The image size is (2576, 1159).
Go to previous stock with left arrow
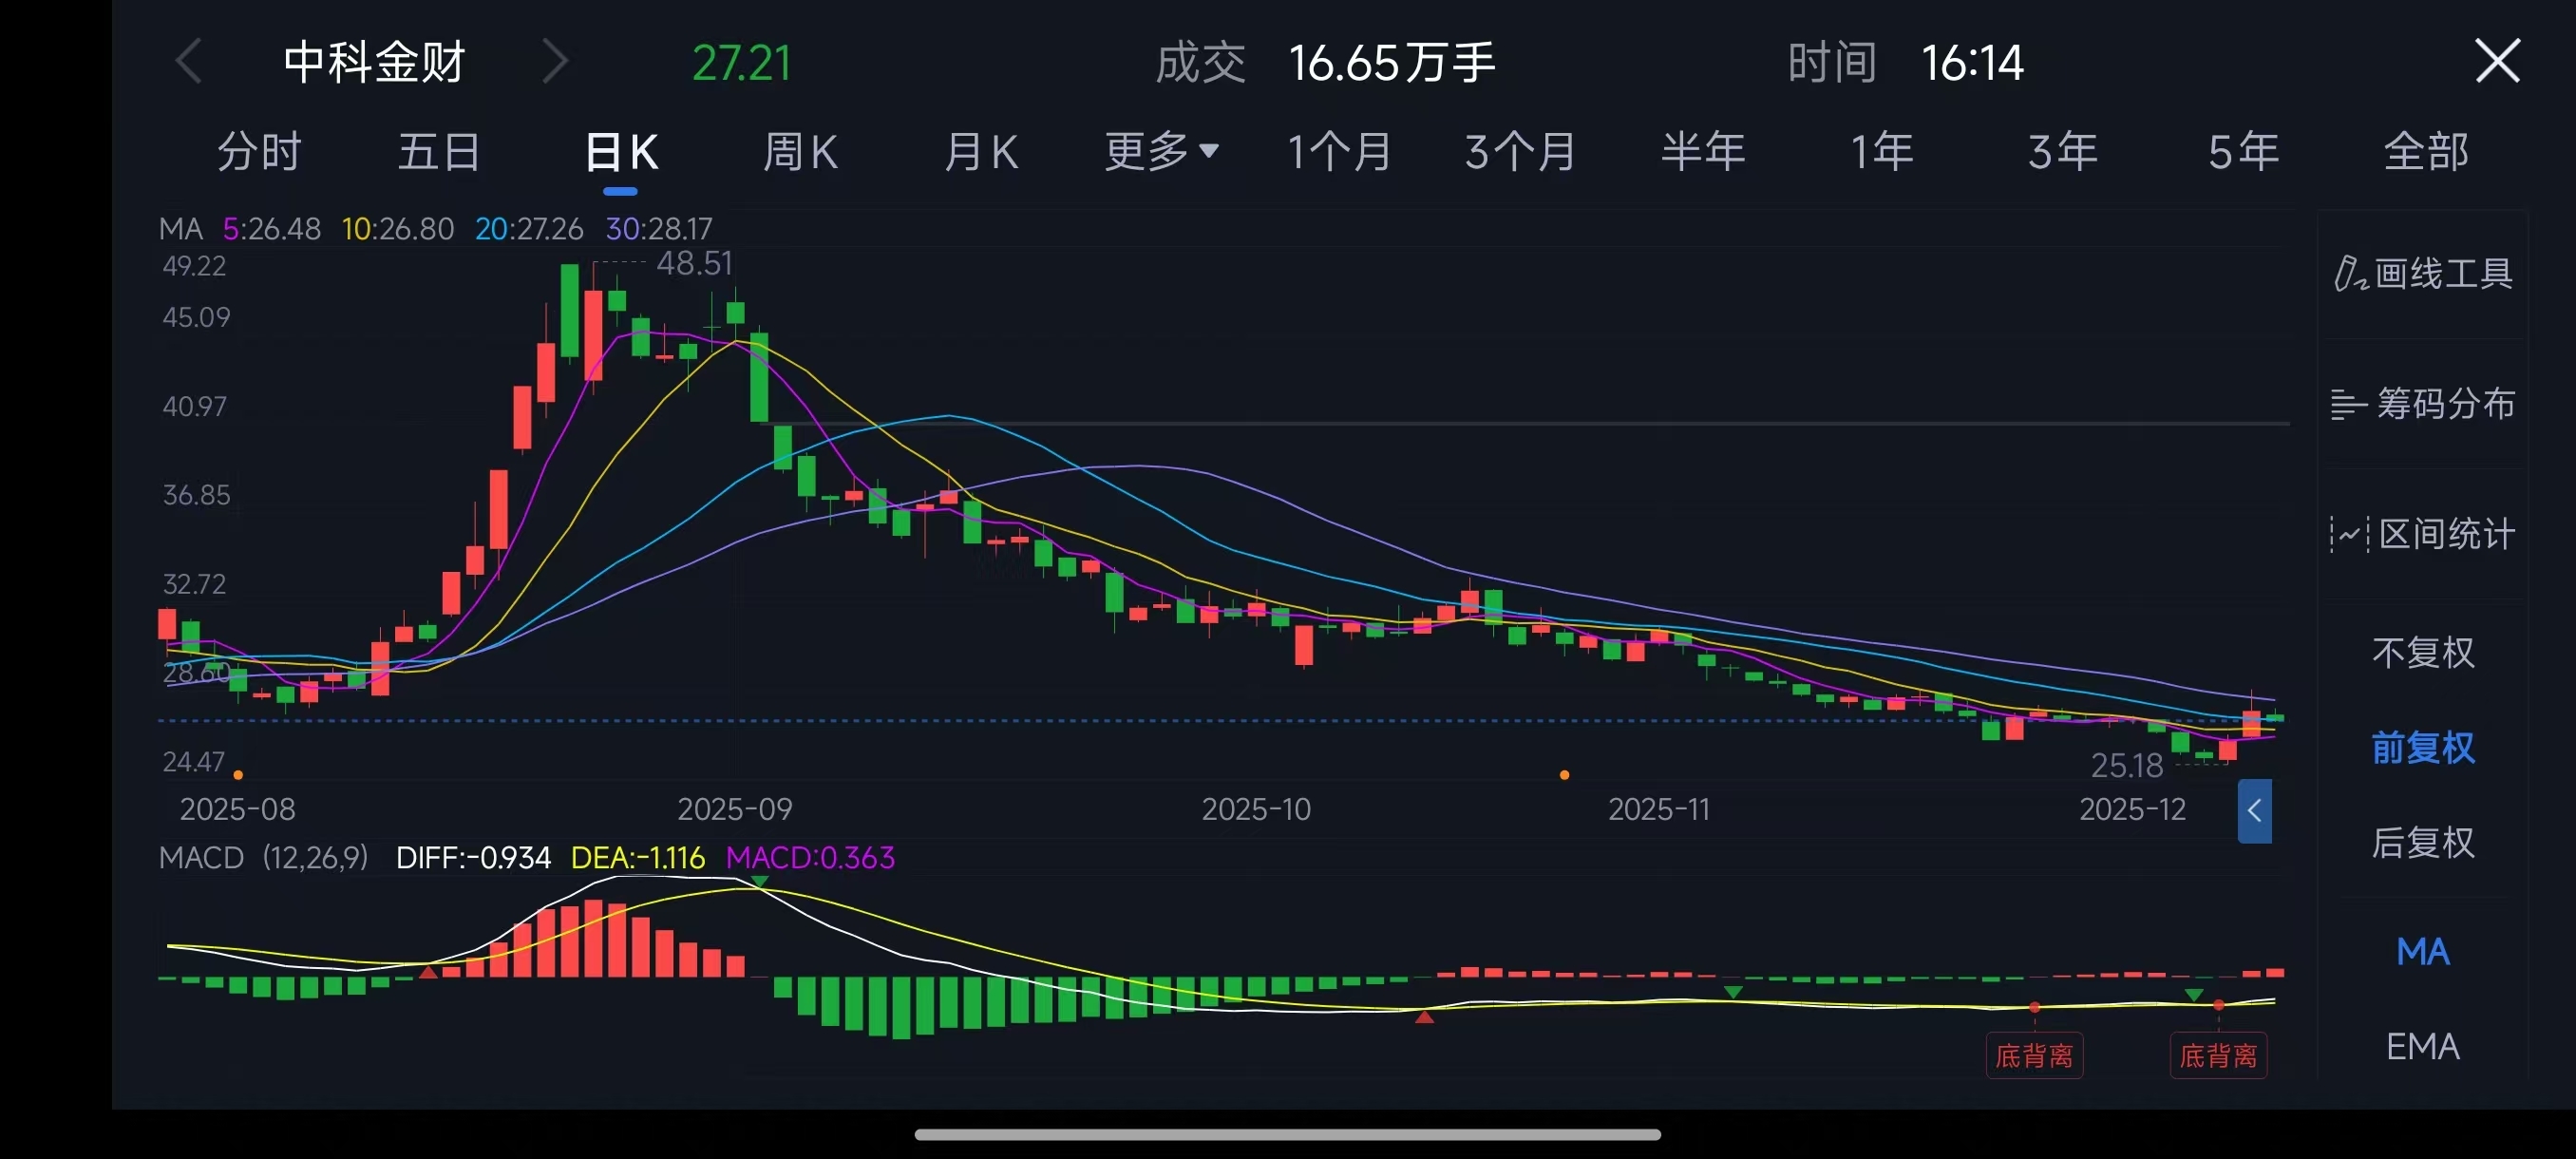pyautogui.click(x=188, y=62)
